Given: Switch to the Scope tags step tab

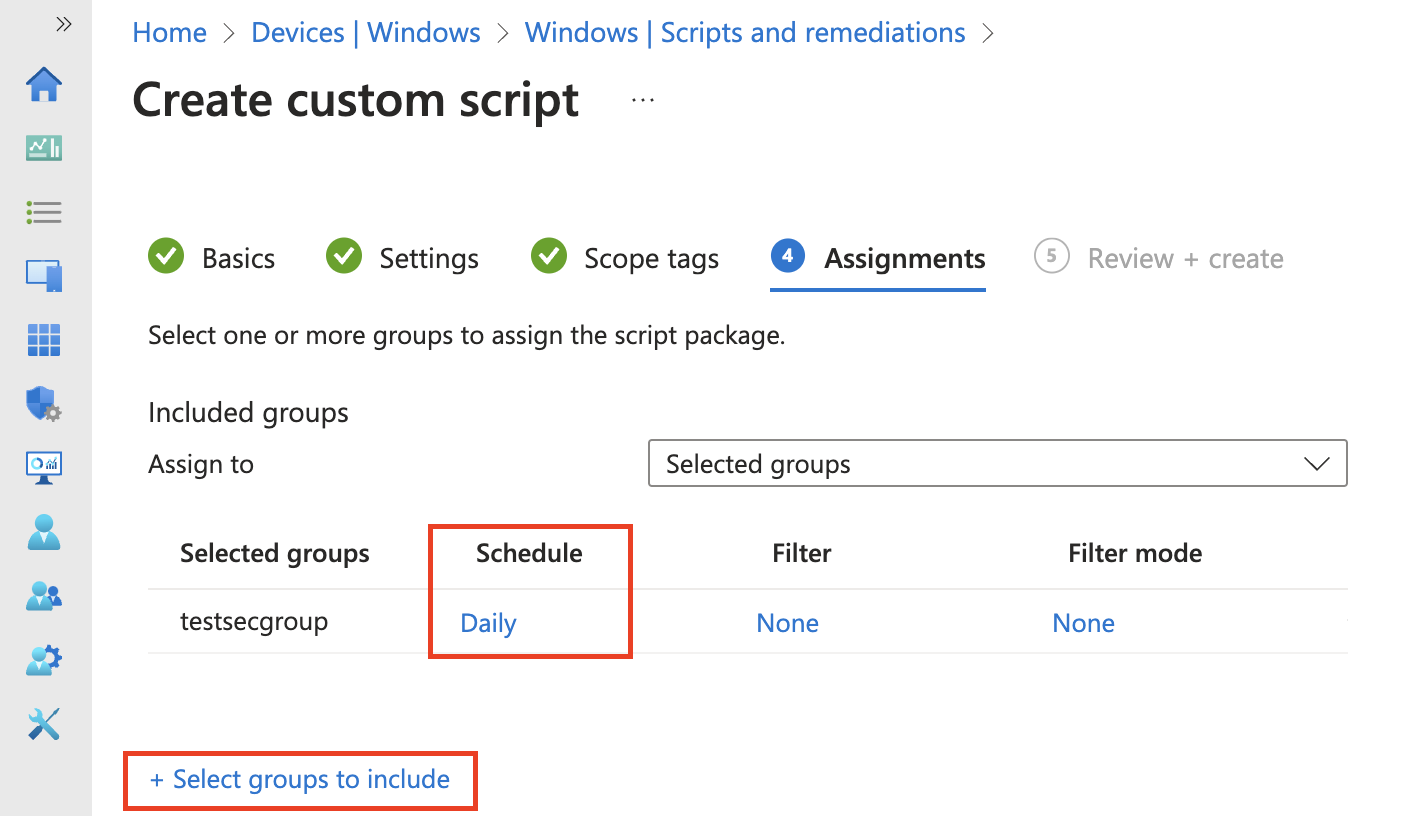Looking at the screenshot, I should point(625,258).
